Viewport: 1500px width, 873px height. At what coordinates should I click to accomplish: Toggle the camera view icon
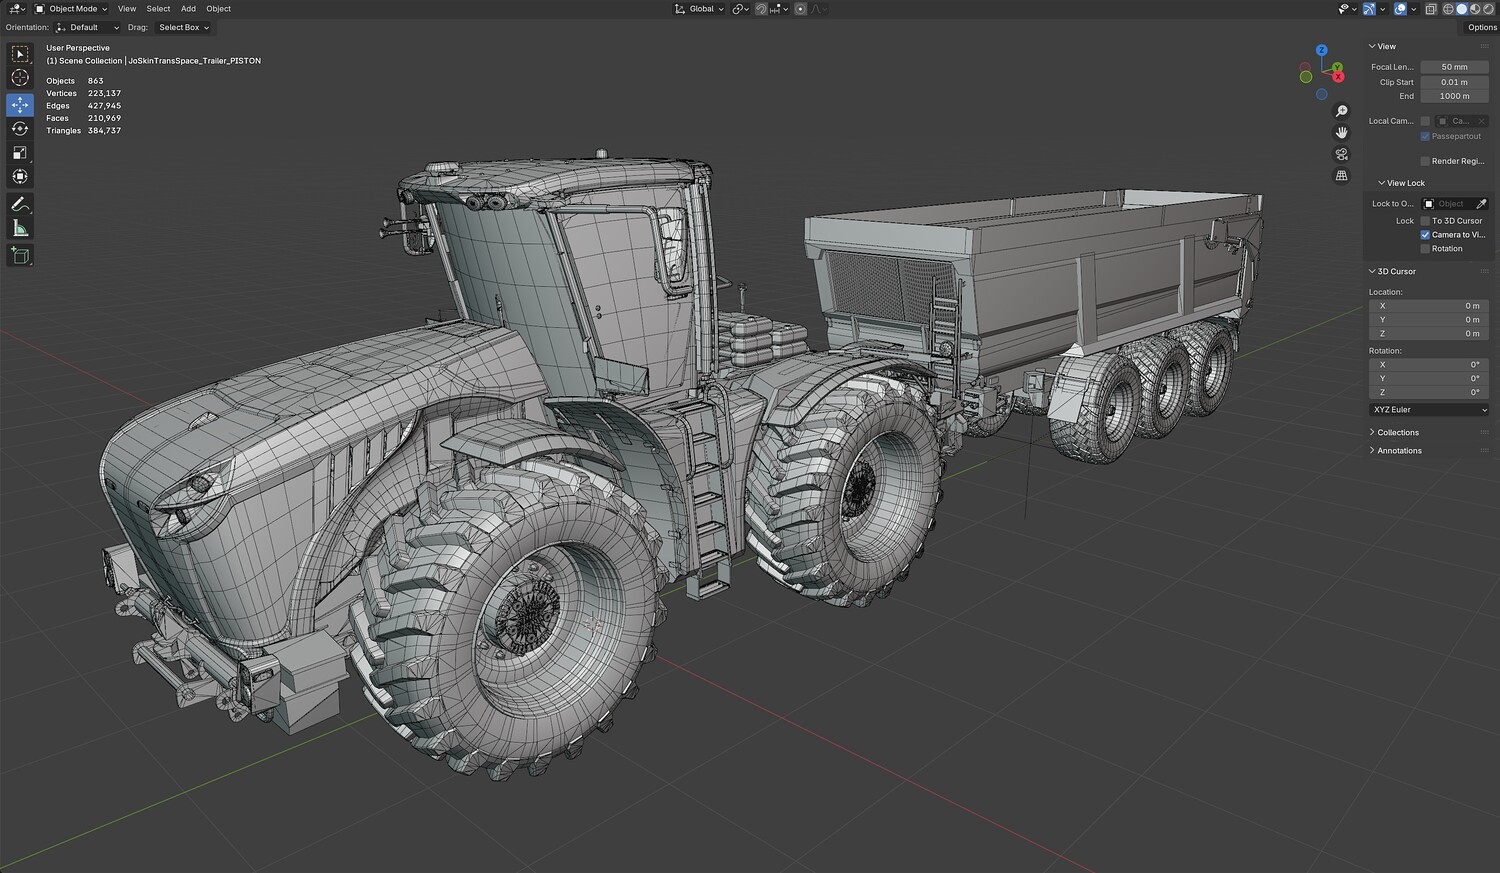tap(1342, 154)
